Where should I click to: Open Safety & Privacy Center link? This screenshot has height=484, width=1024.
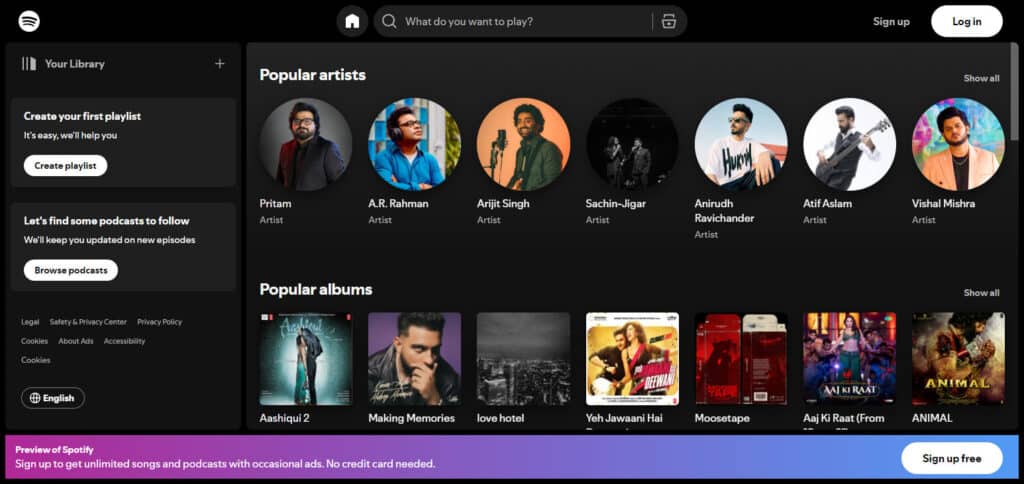tap(88, 322)
